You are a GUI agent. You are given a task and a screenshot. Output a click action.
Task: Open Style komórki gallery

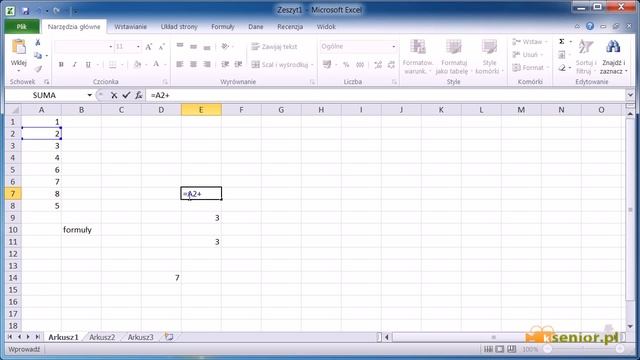(489, 56)
